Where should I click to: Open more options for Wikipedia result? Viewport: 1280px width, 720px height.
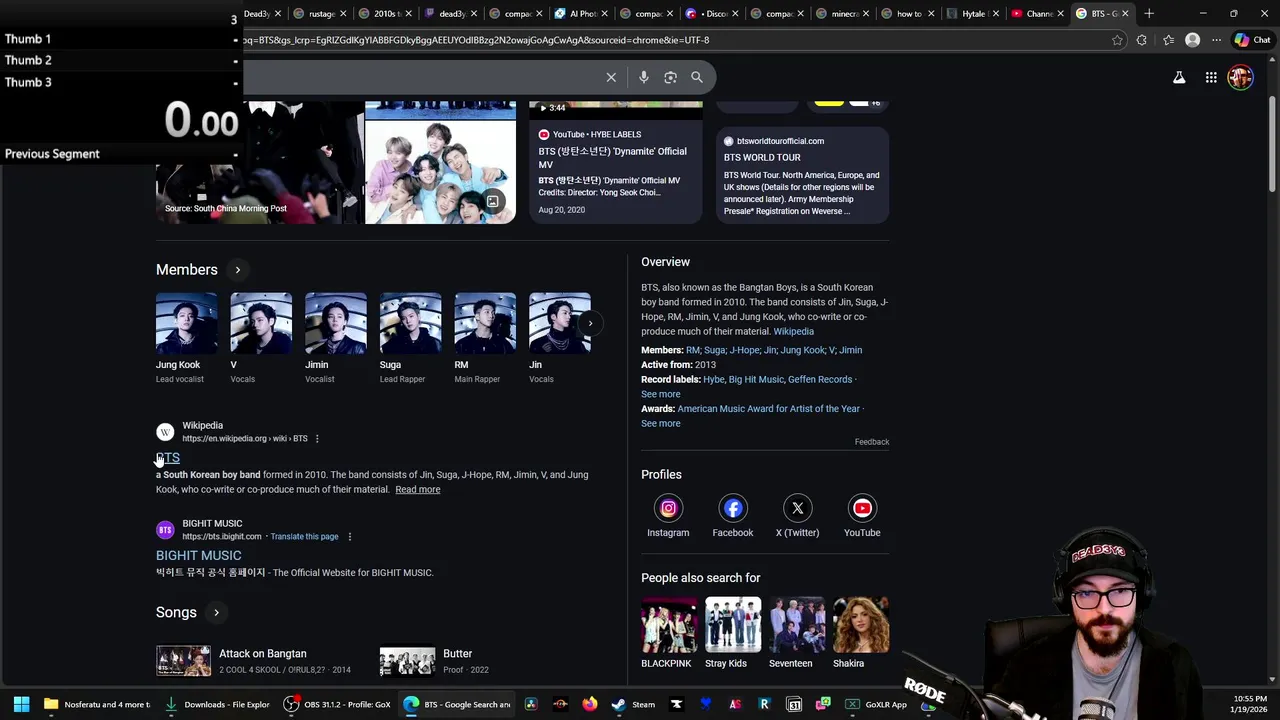point(317,439)
